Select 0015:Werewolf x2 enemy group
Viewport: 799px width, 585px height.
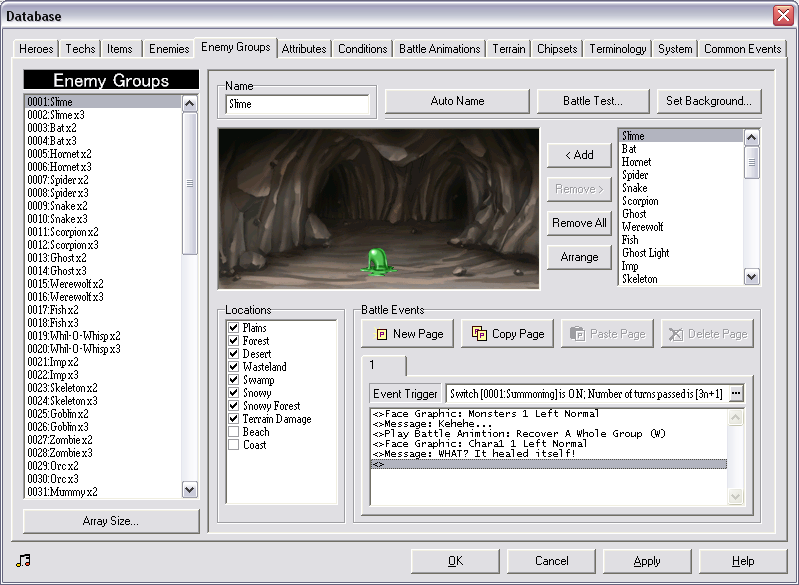click(65, 284)
